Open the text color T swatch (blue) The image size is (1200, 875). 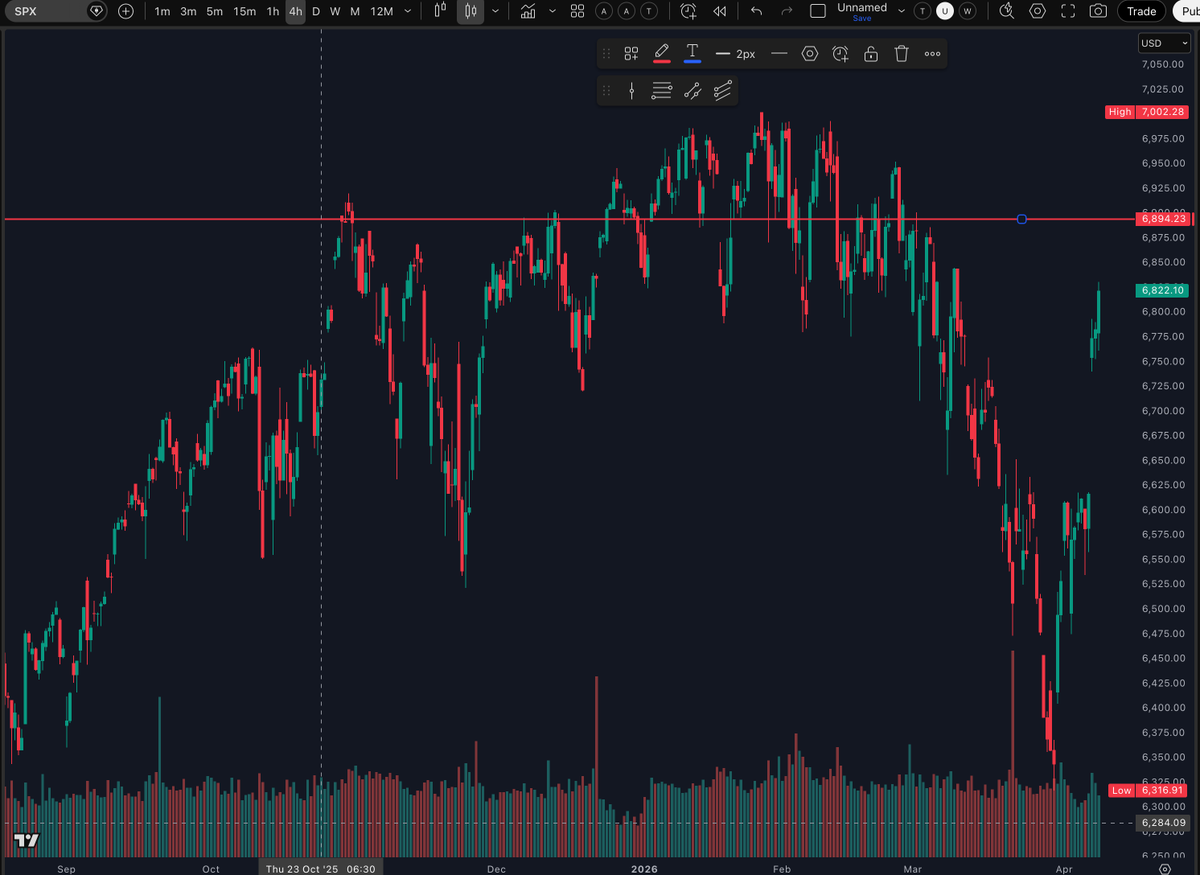point(692,54)
